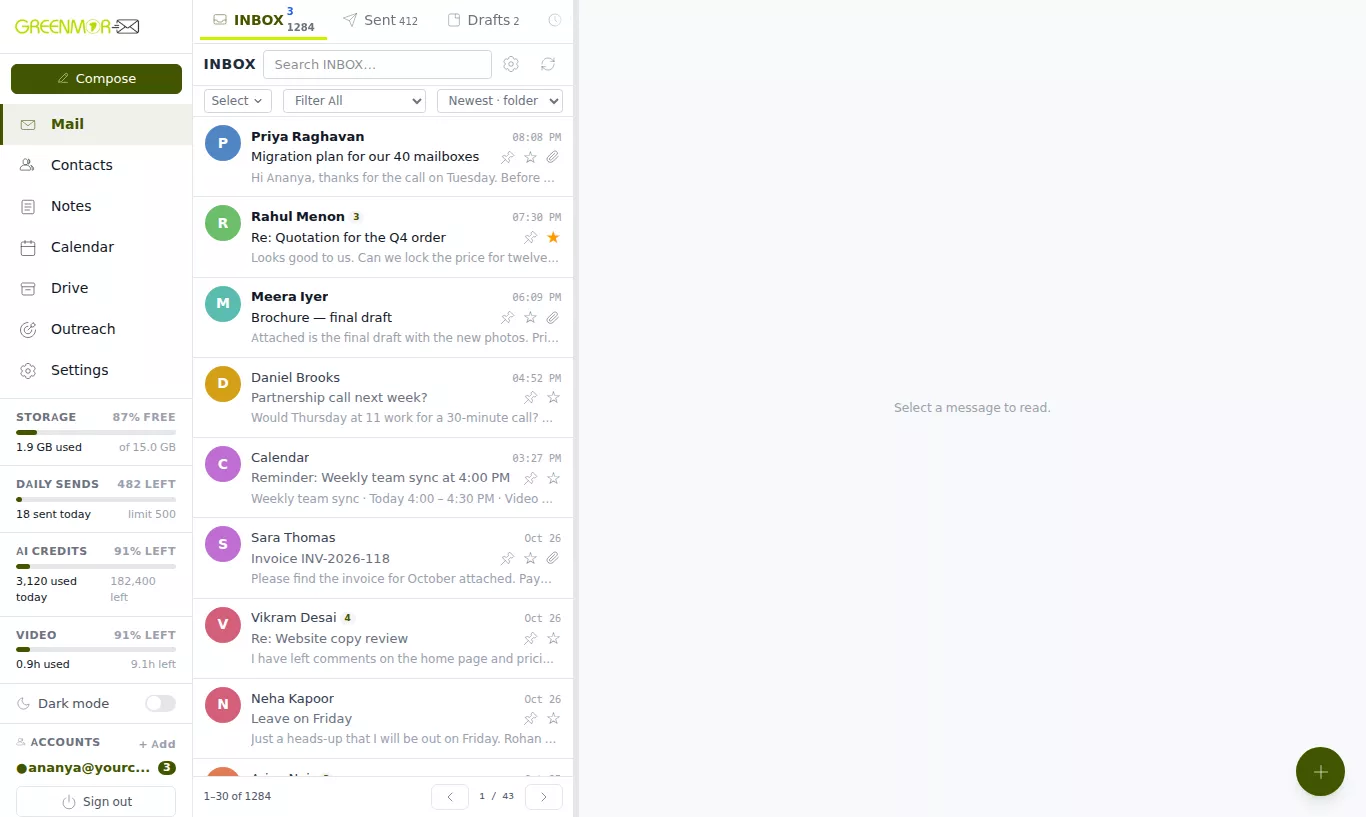
Task: Click the GreenMor logo
Action: click(77, 27)
